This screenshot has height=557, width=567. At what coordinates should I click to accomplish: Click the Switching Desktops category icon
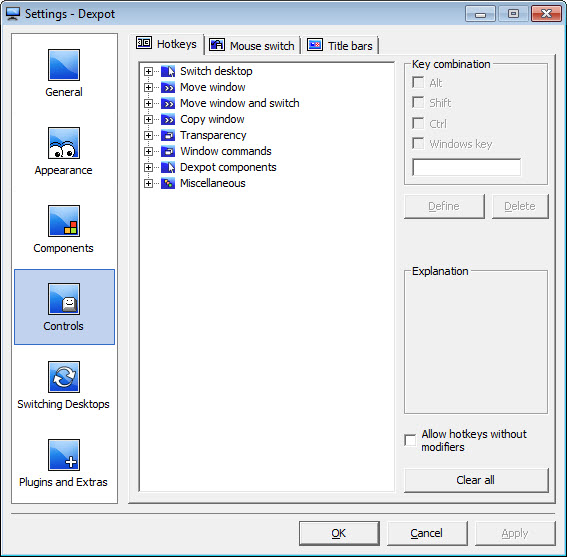(64, 377)
